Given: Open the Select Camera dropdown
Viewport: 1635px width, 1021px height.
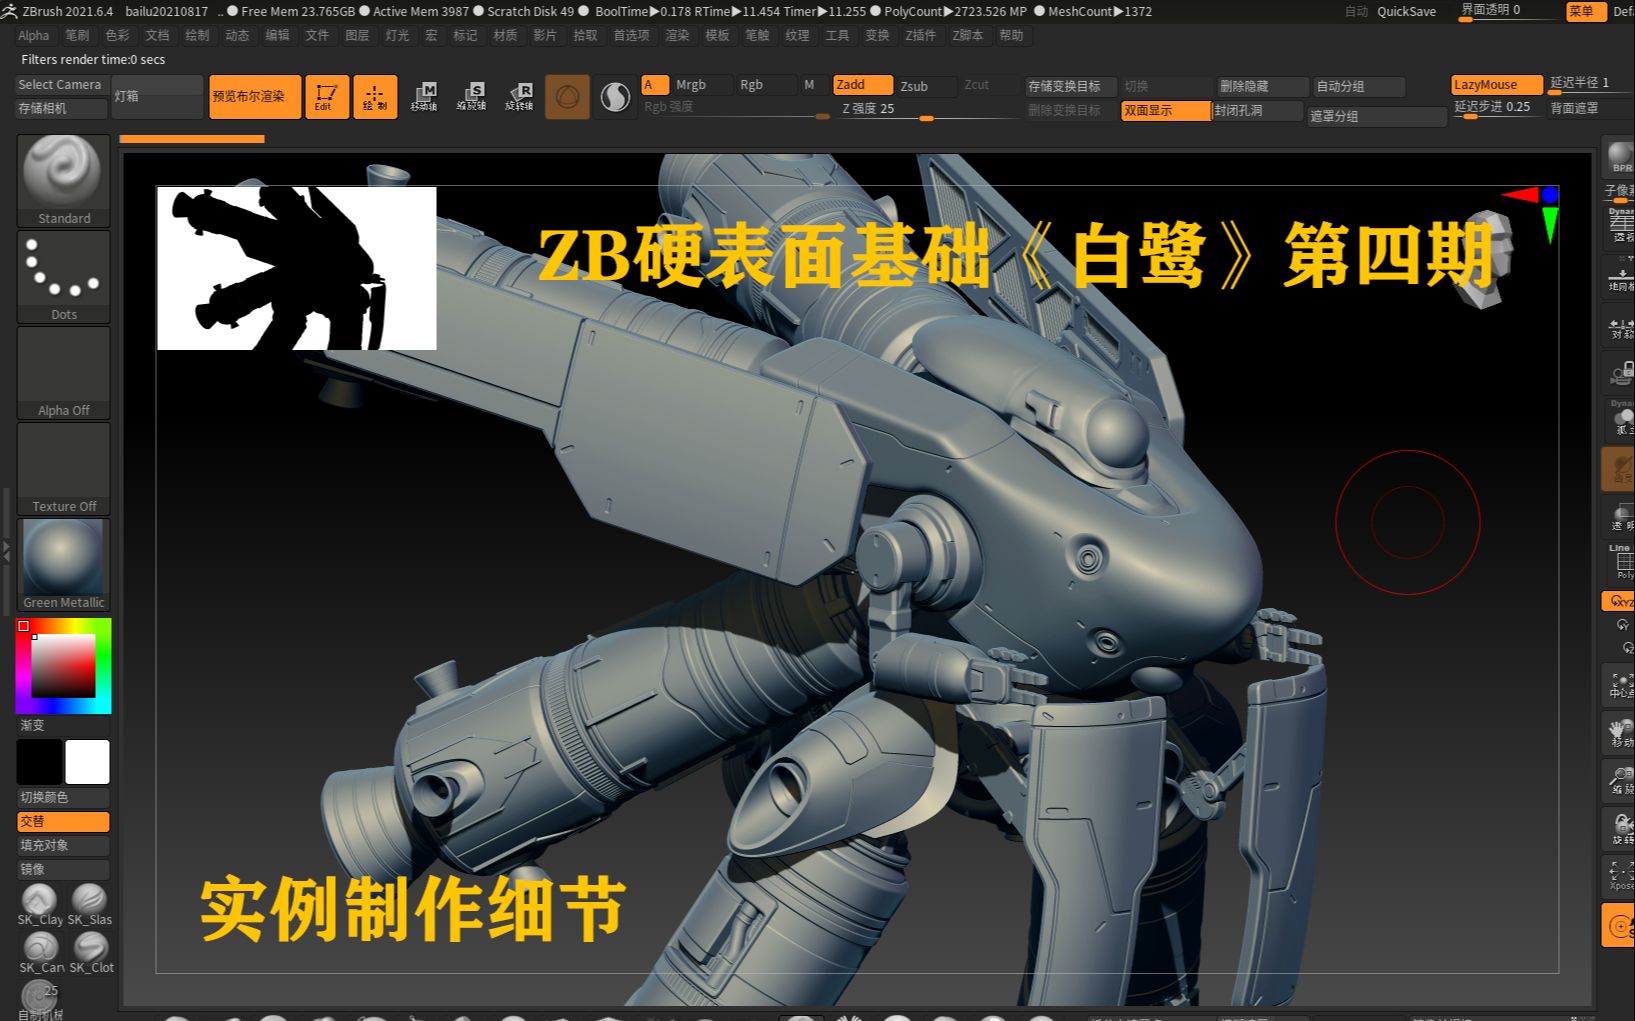Looking at the screenshot, I should pos(60,84).
